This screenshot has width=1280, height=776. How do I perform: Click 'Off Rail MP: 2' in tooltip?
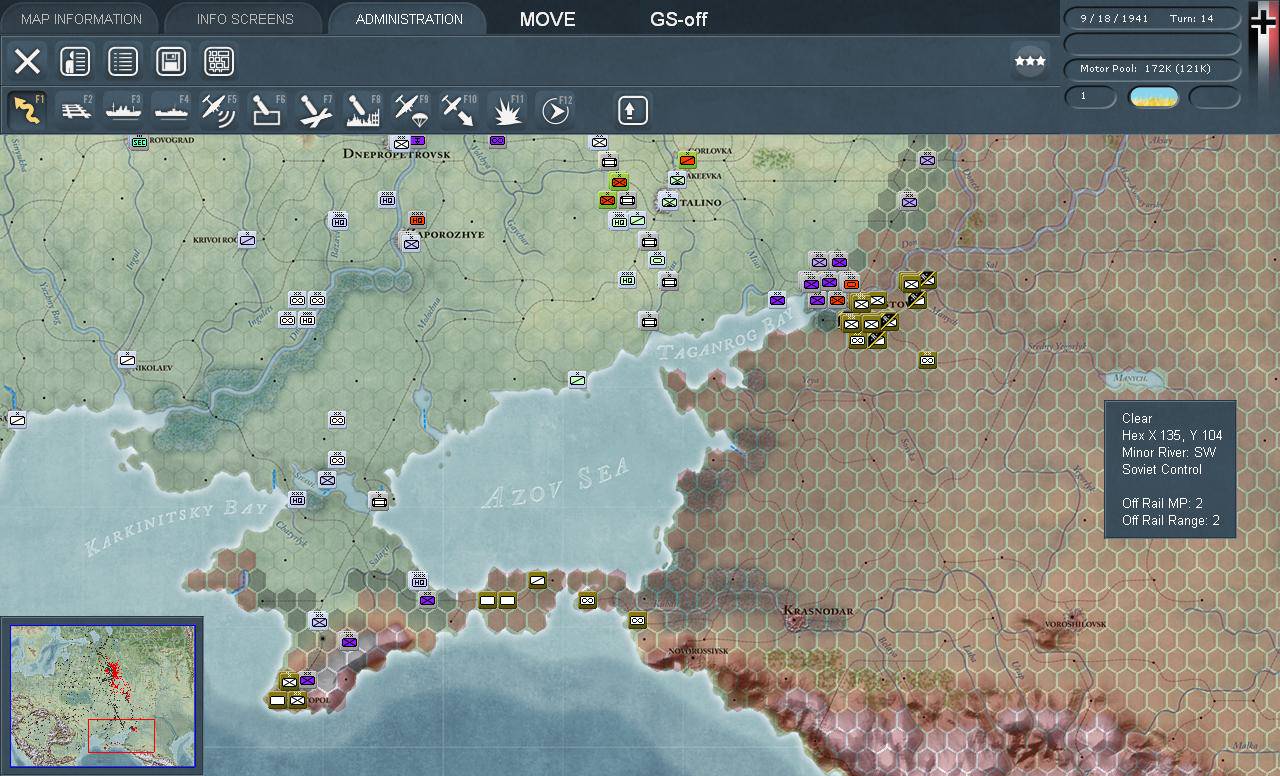click(x=1162, y=503)
